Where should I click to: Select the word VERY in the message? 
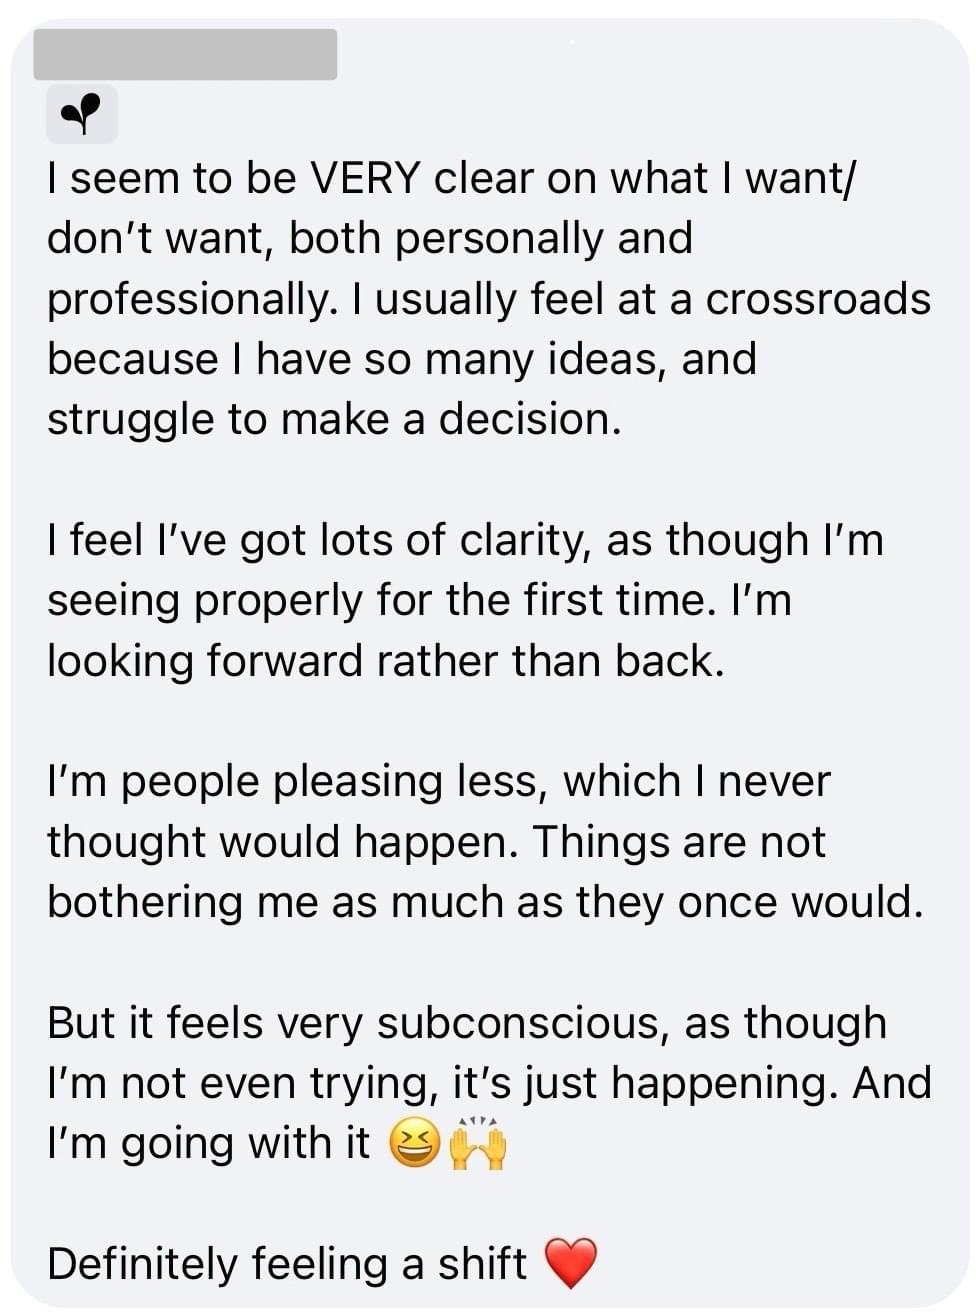[365, 178]
